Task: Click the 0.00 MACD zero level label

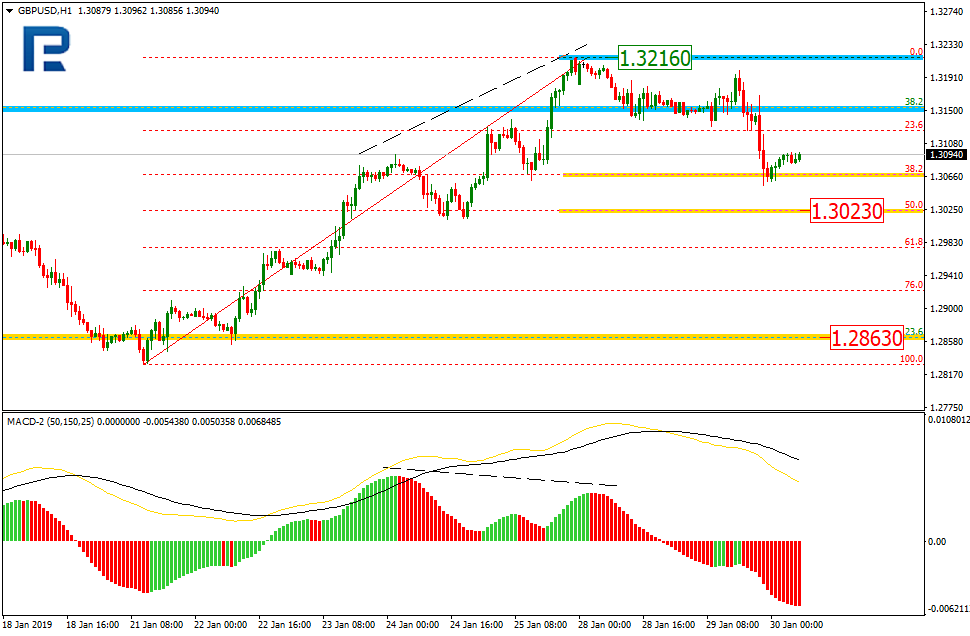Action: point(937,541)
